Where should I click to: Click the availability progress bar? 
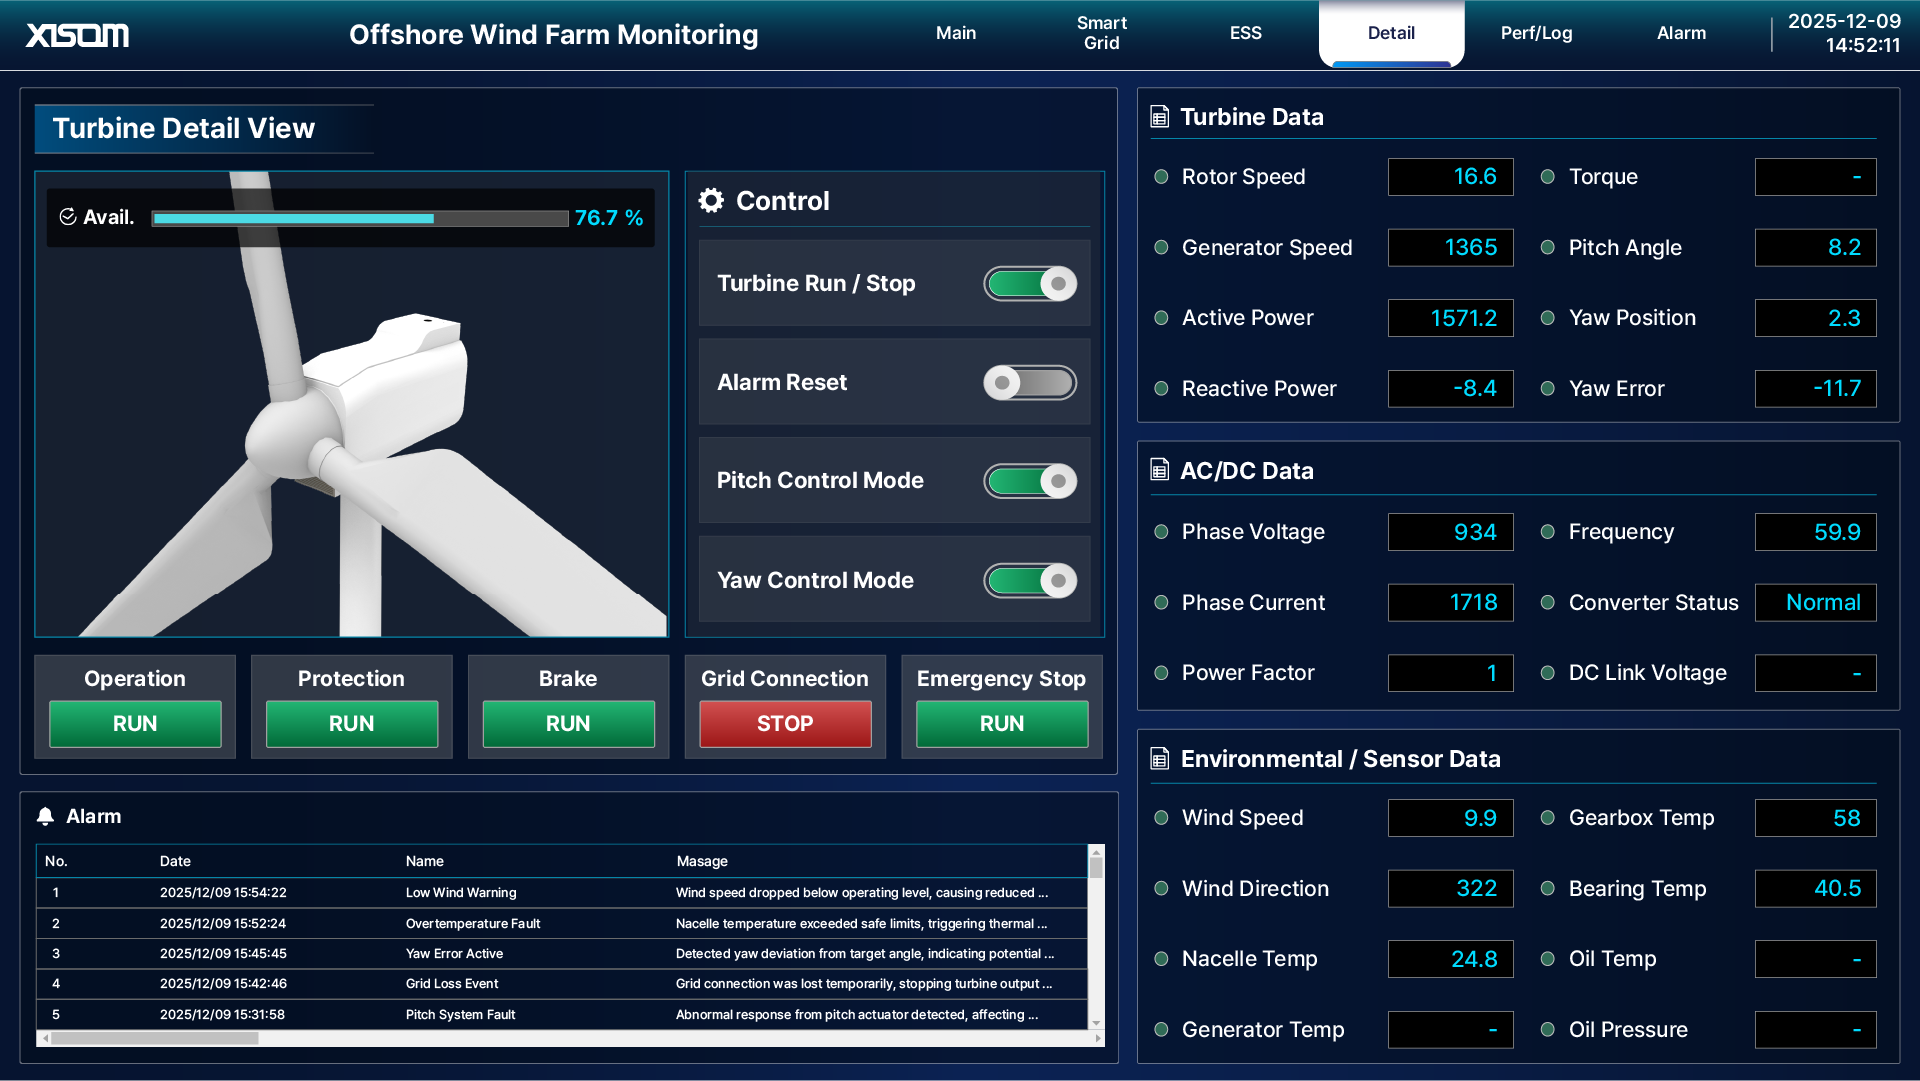360,218
